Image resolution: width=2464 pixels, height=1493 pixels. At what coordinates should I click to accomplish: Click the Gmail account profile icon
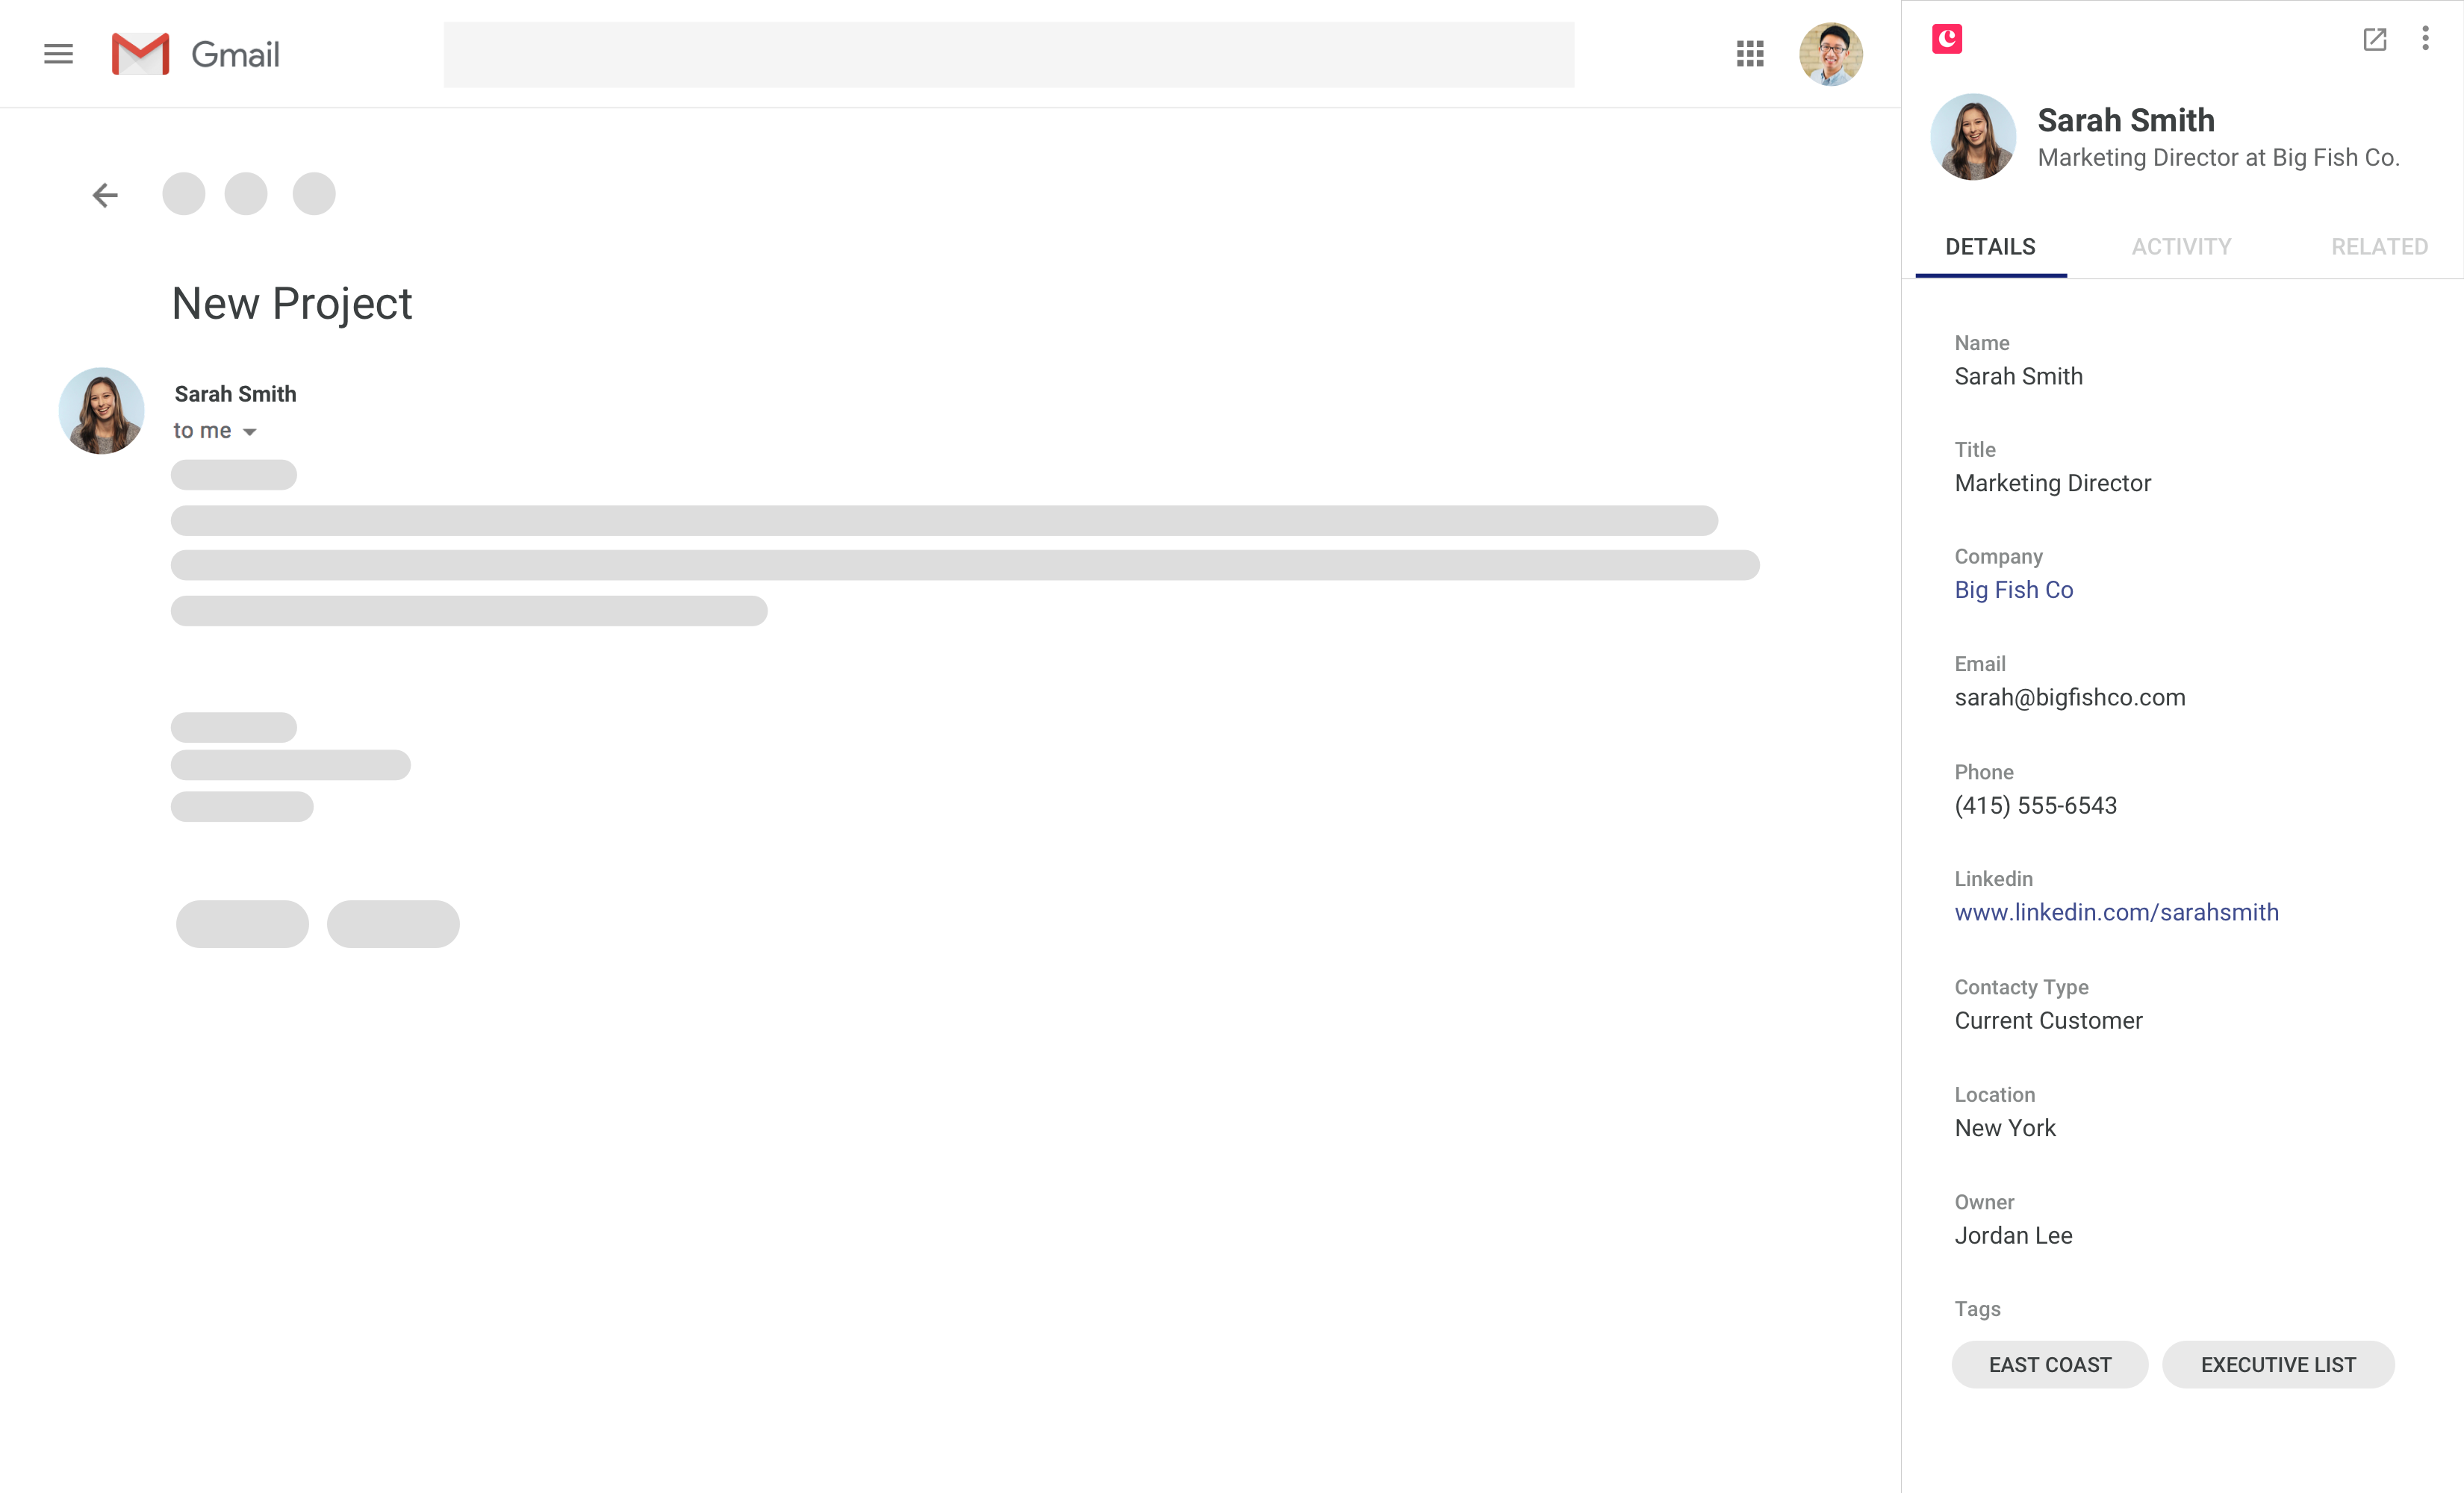point(1830,53)
